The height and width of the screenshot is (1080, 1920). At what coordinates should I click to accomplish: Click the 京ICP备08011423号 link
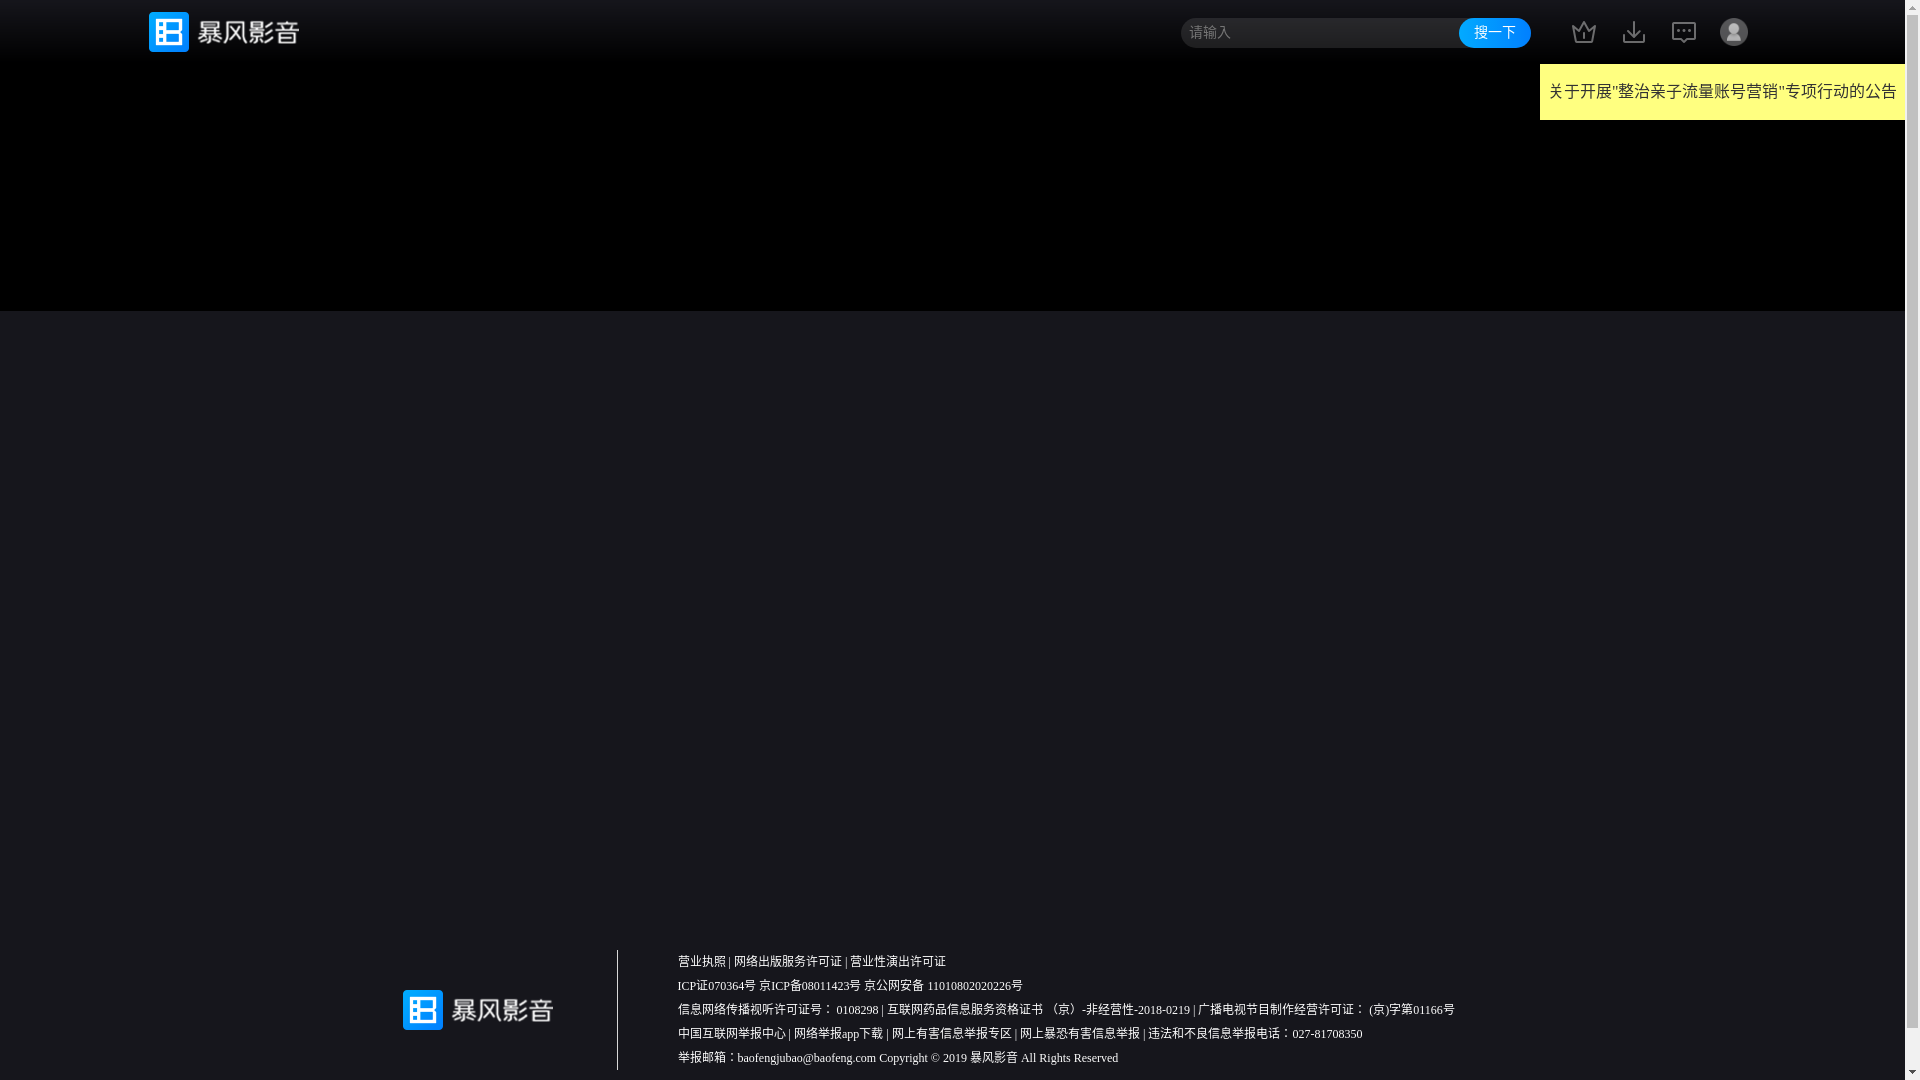click(x=809, y=986)
